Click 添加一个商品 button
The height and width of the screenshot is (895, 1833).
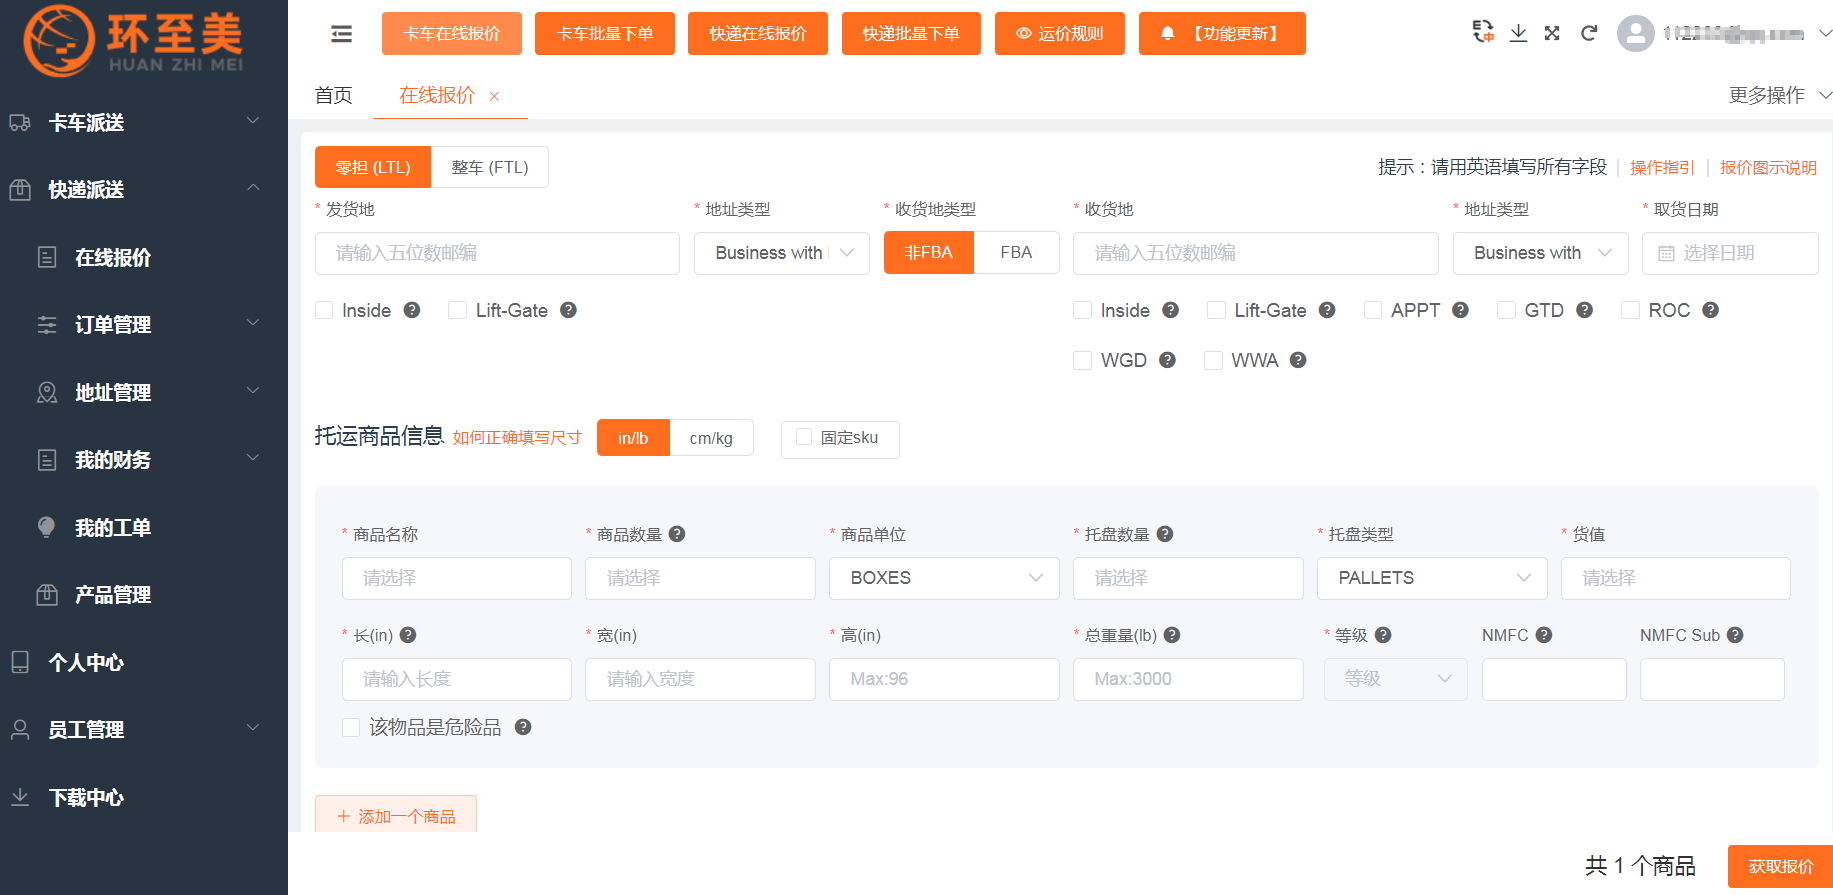coord(396,816)
